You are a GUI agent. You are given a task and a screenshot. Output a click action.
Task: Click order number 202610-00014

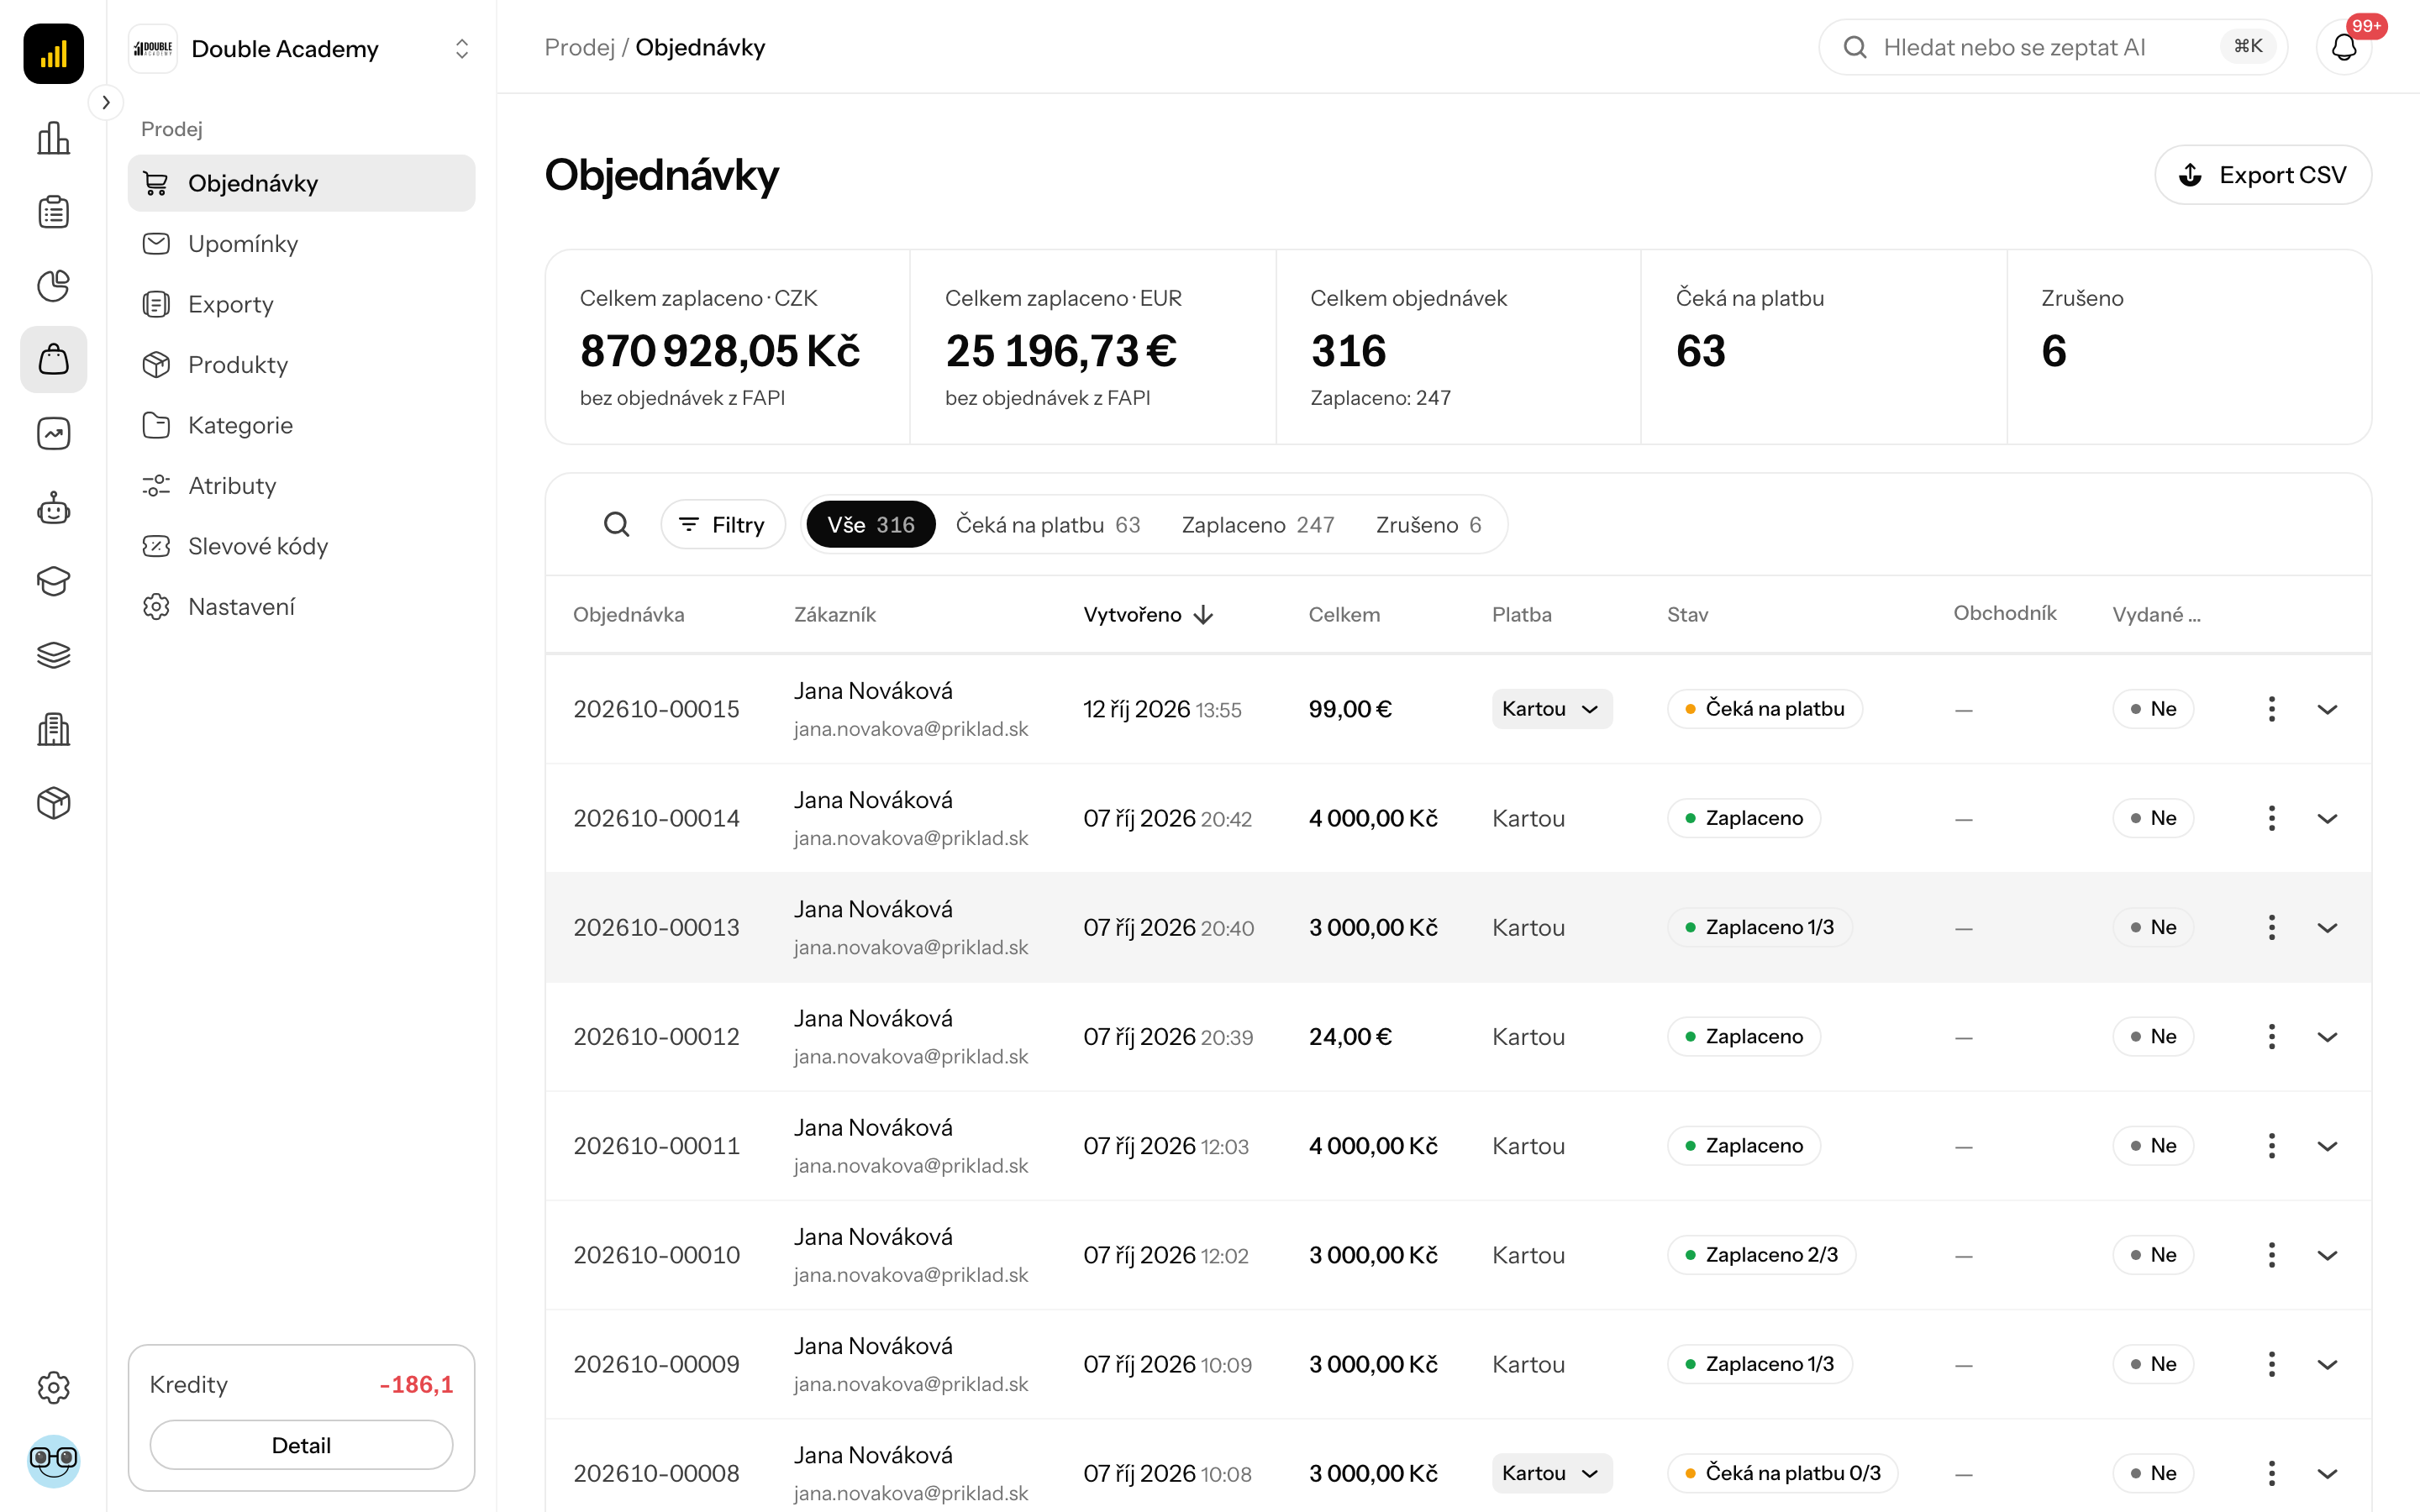click(656, 818)
